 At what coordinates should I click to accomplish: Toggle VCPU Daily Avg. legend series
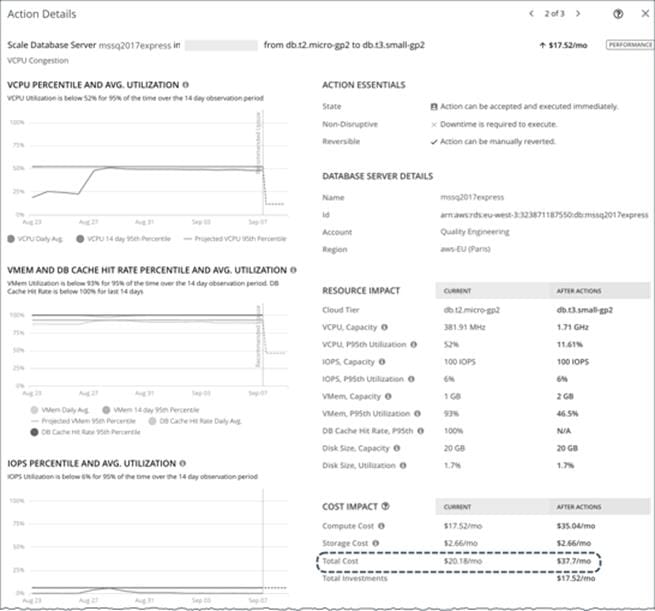click(35, 239)
